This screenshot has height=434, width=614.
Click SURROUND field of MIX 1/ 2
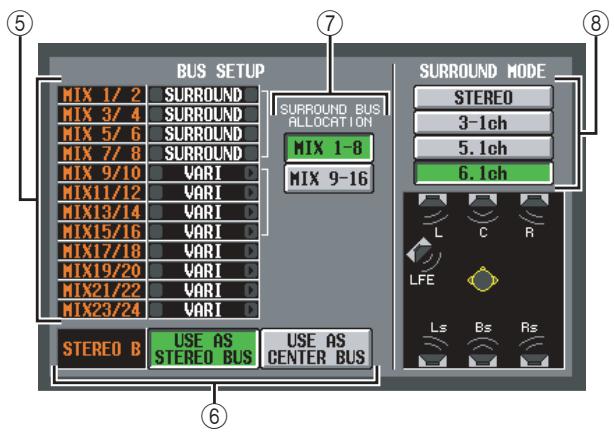tap(203, 95)
